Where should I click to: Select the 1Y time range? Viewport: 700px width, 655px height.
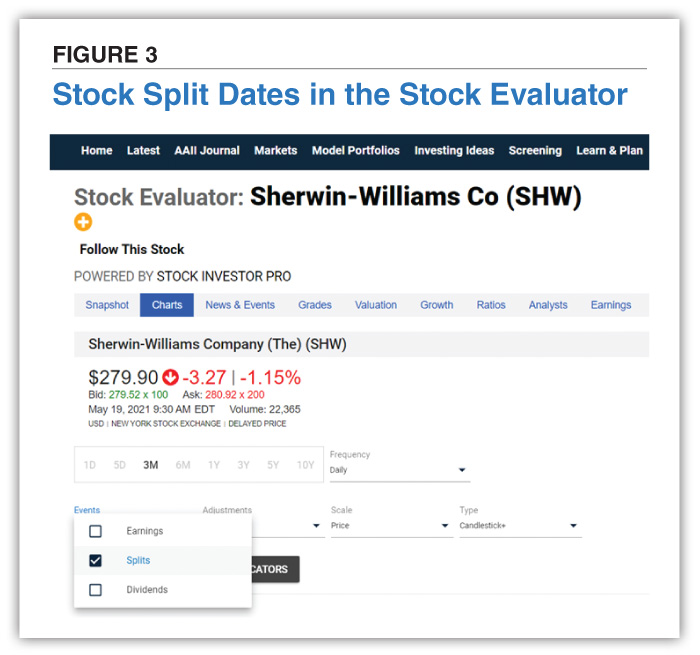point(214,465)
